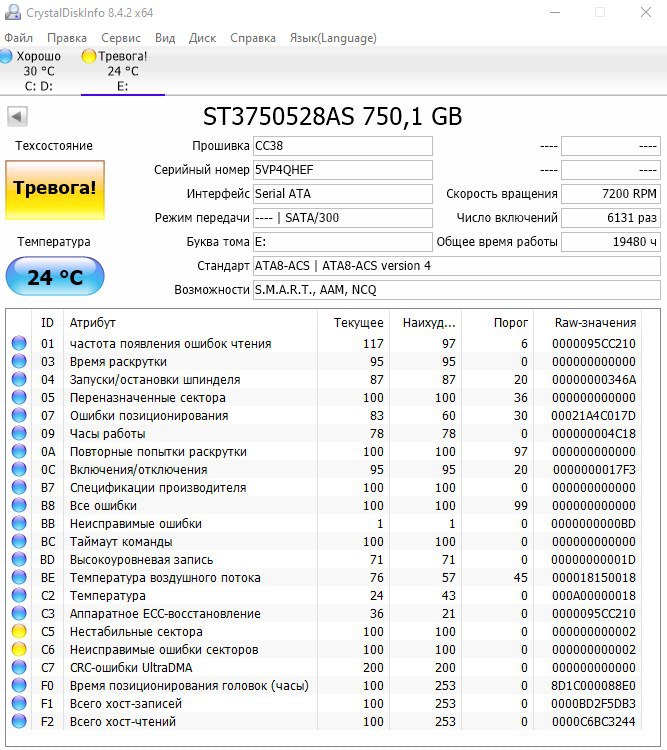The image size is (667, 750).
Task: Click blue status dot for attribute B7
Action: [19, 487]
